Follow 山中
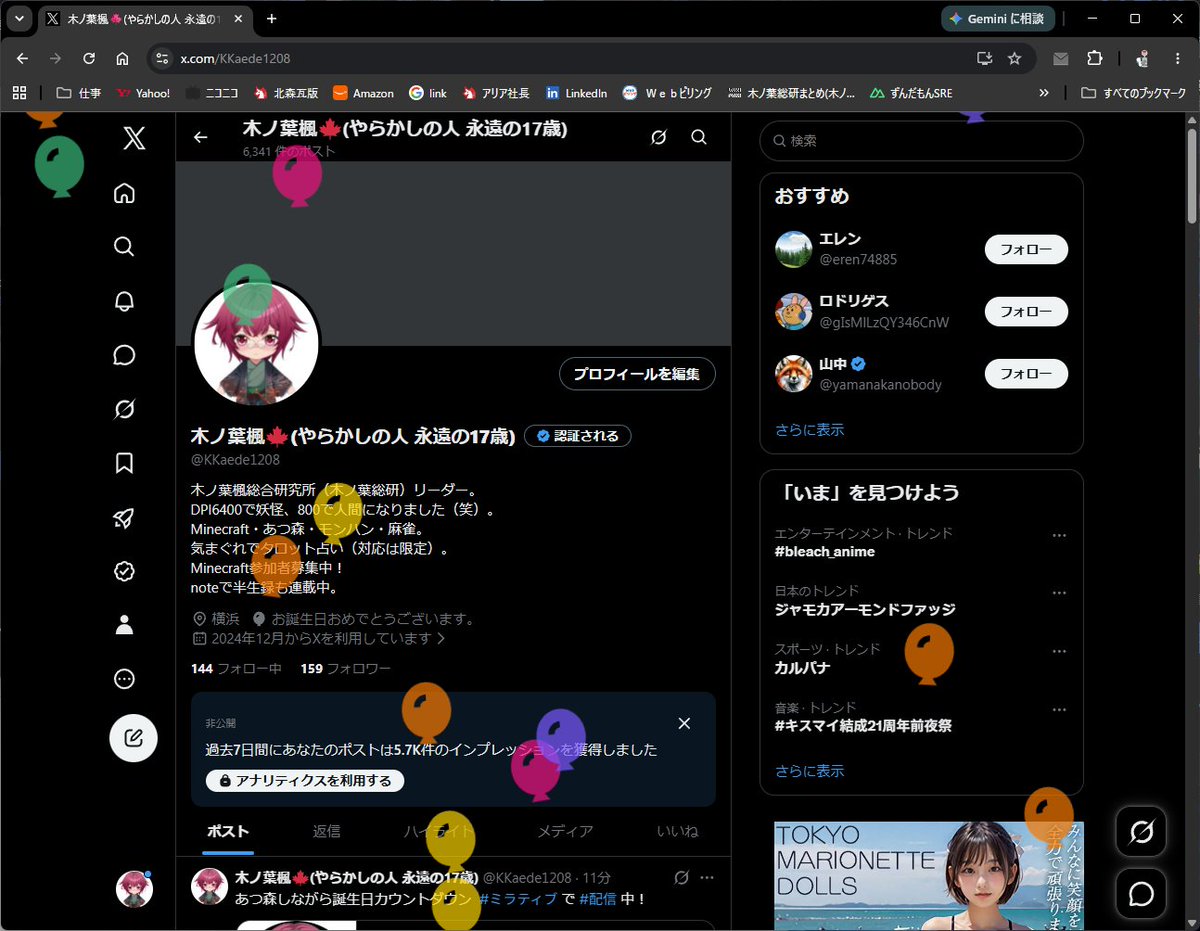Viewport: 1200px width, 931px height. tap(1026, 374)
